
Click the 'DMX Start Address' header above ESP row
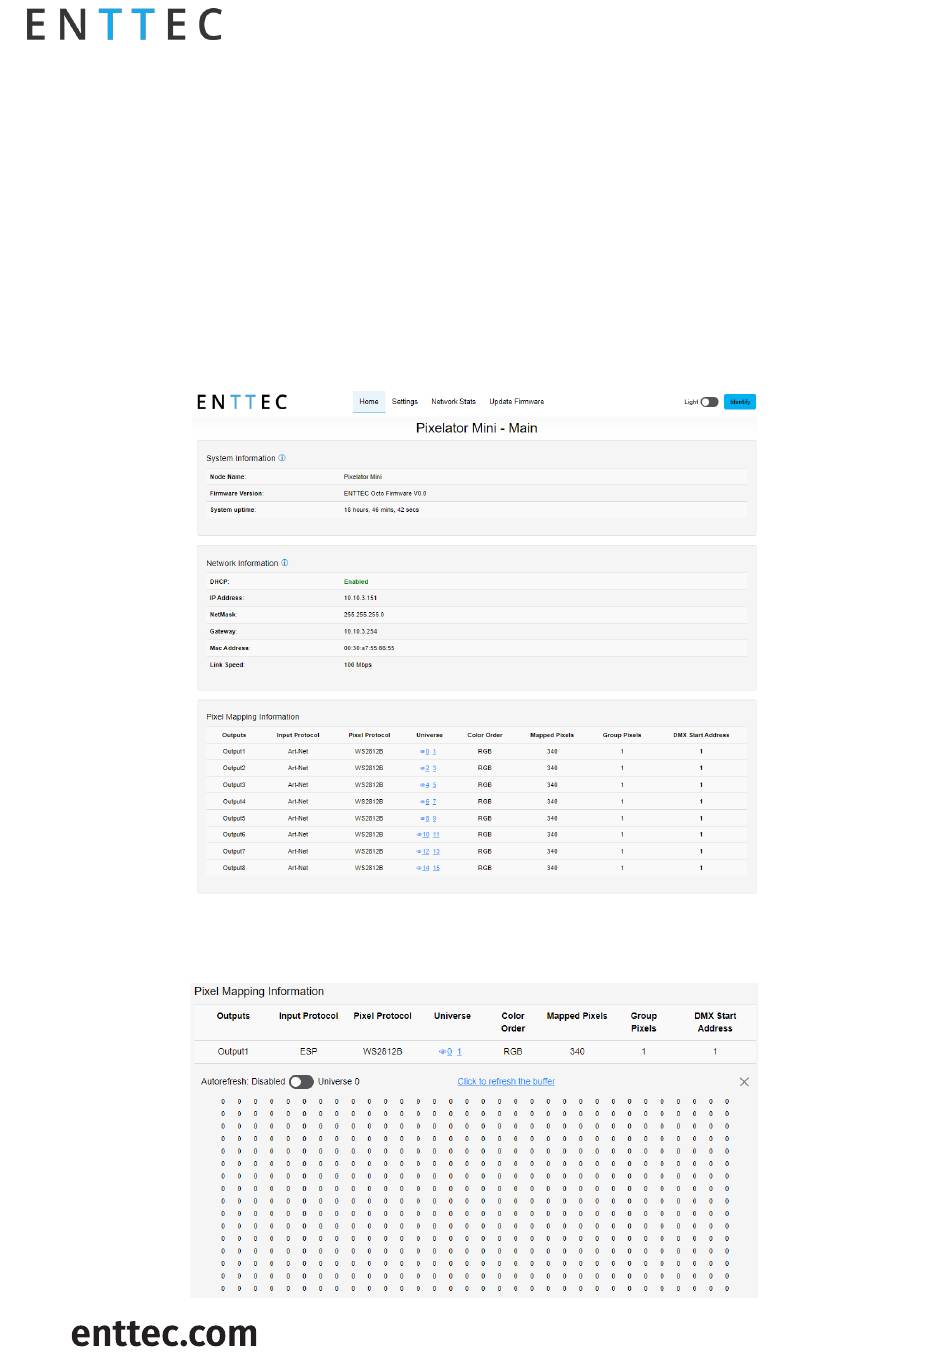[715, 1022]
